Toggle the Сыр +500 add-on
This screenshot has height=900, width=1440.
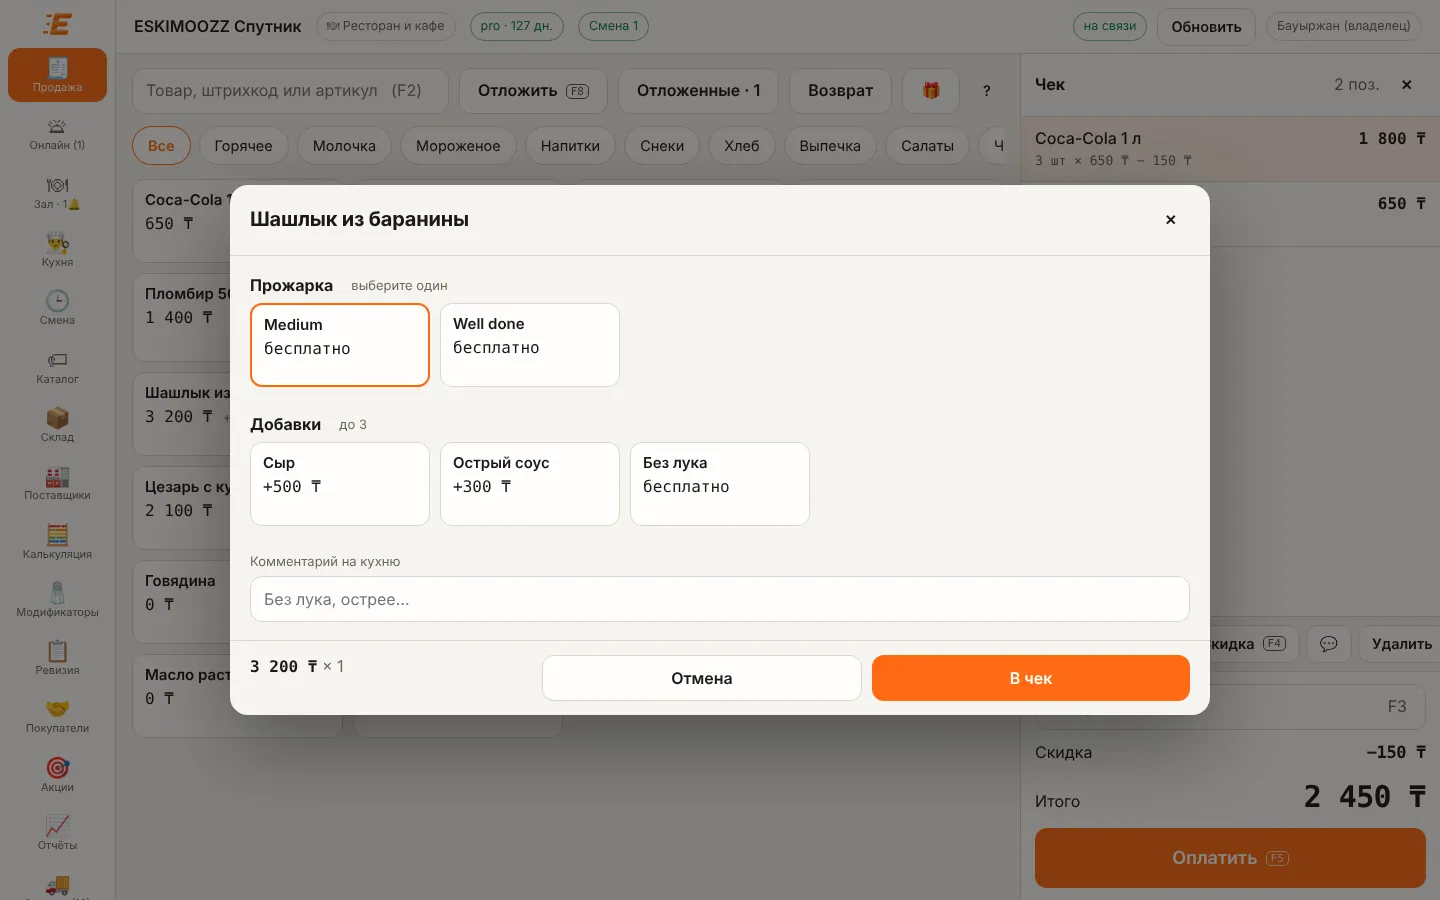tap(340, 484)
